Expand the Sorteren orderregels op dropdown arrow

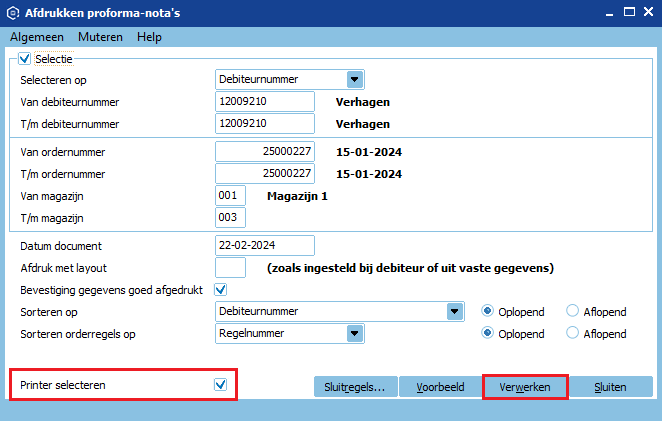click(x=355, y=334)
